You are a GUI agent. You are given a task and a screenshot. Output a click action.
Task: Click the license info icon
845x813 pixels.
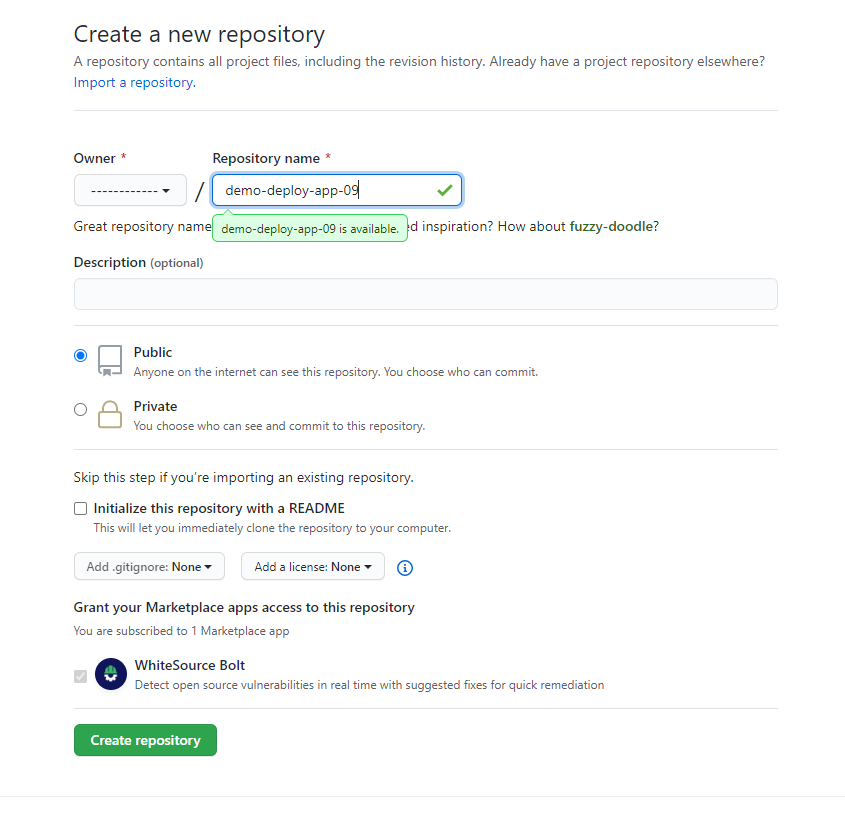click(405, 567)
